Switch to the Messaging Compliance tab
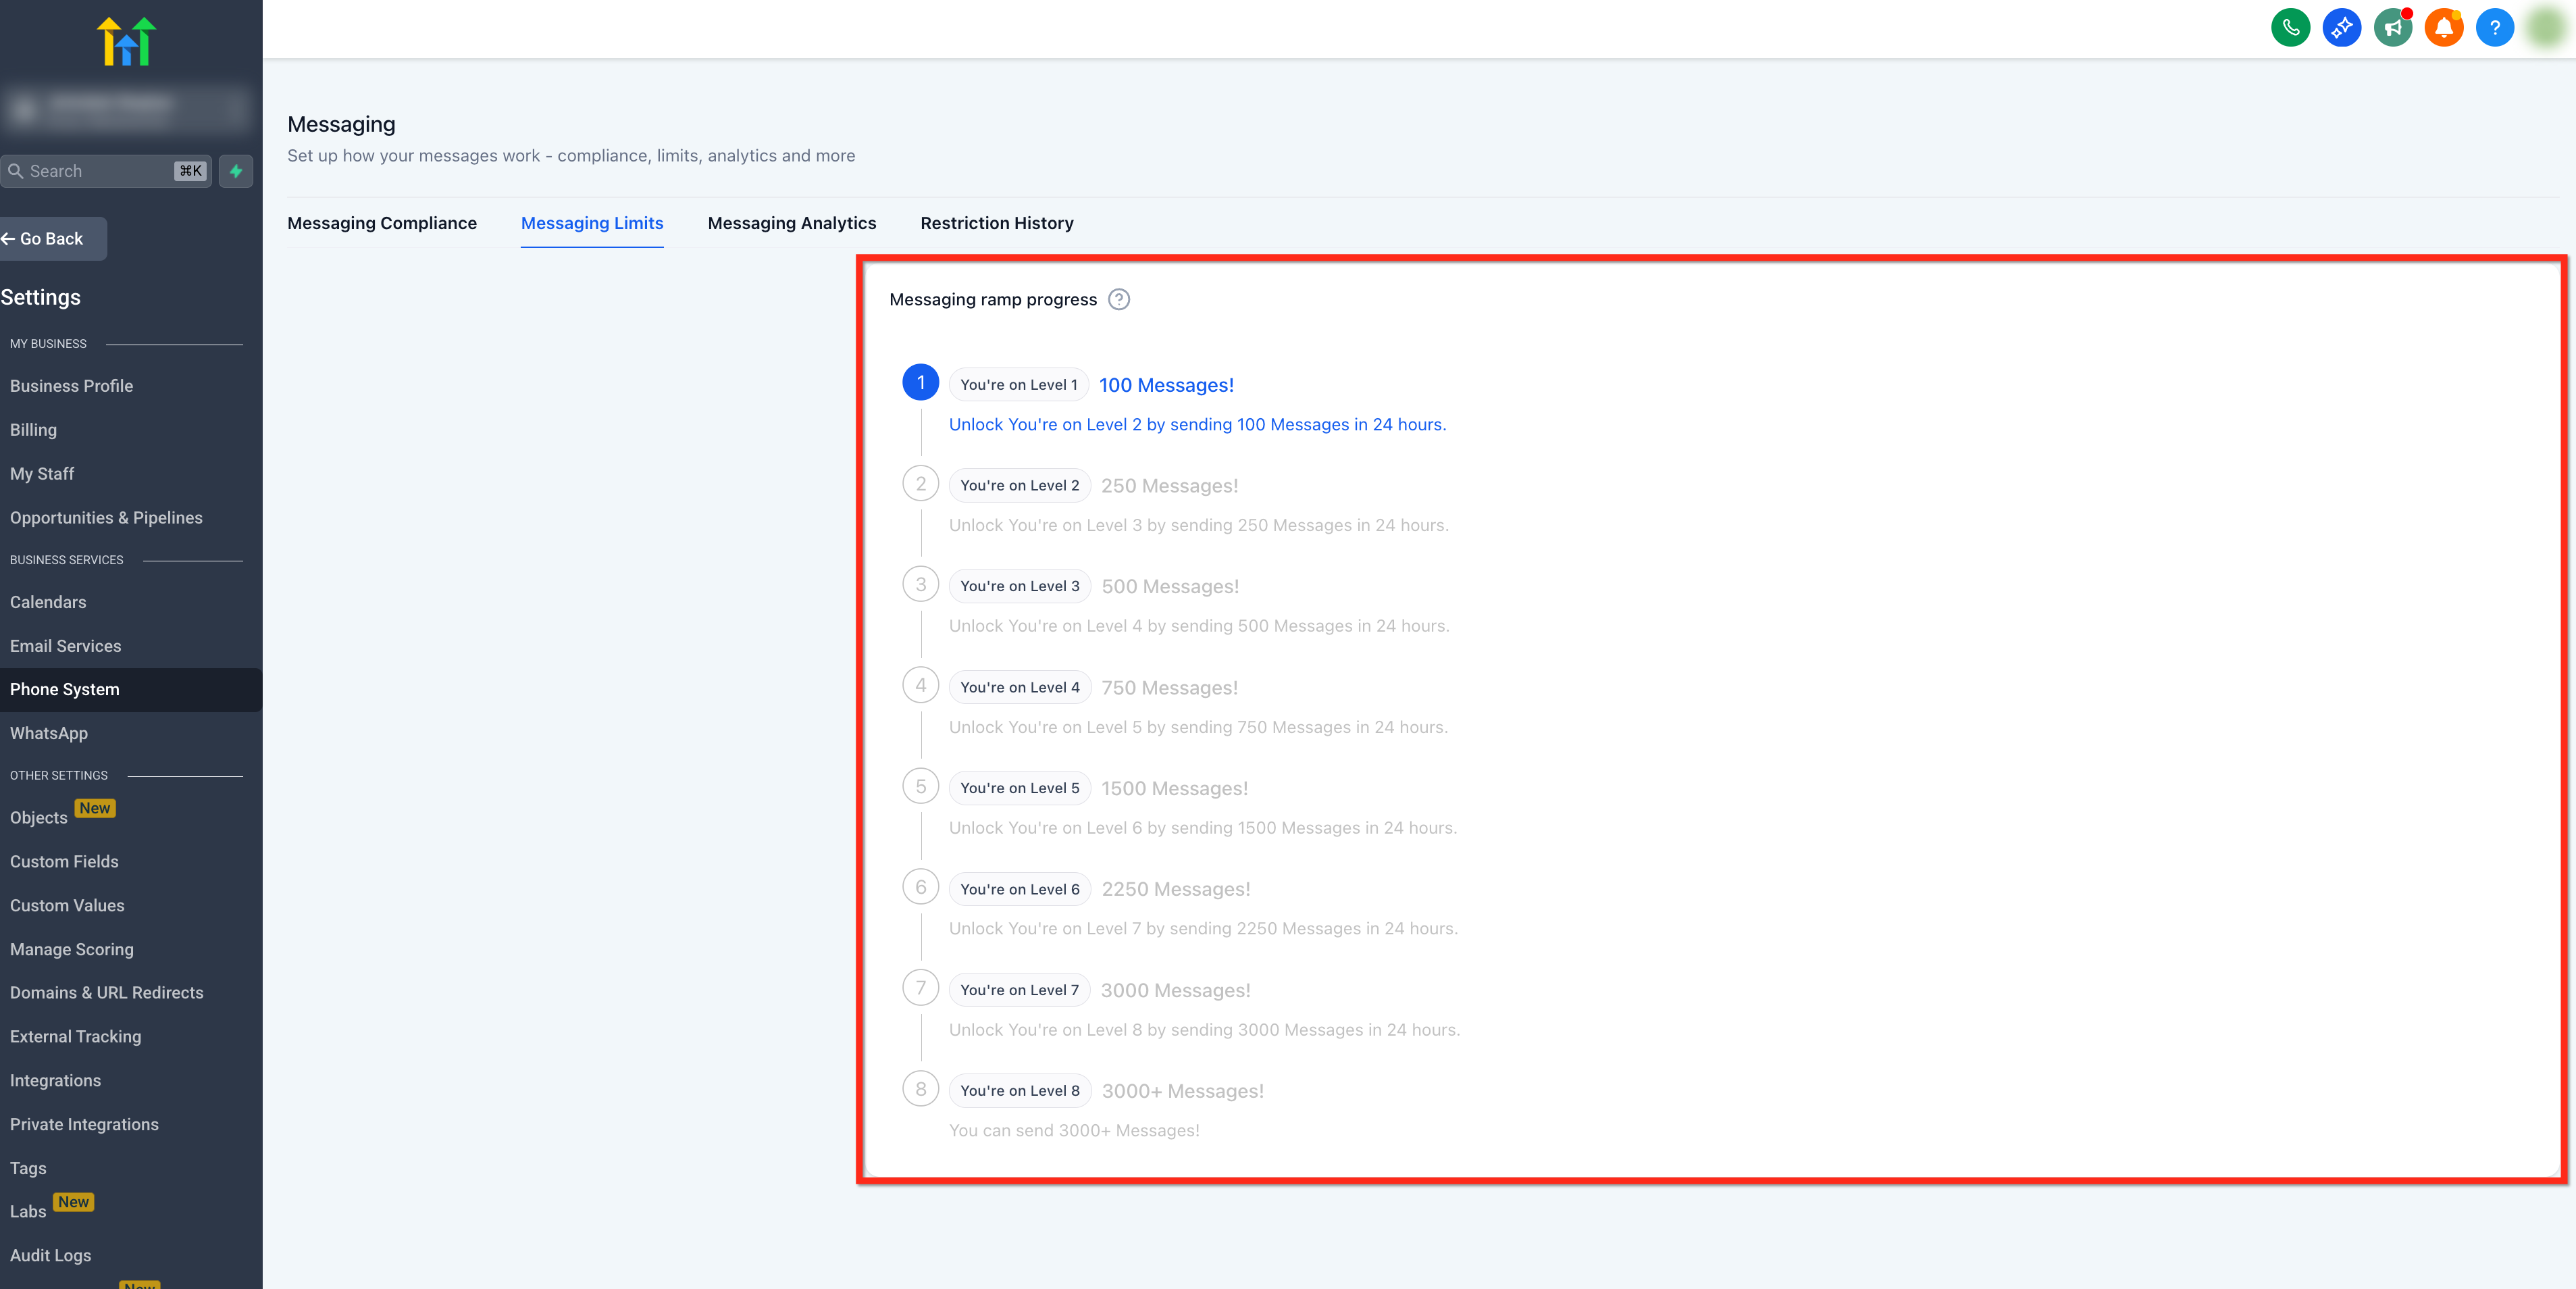Screen dimensions: 2576x1289 pyautogui.click(x=382, y=223)
